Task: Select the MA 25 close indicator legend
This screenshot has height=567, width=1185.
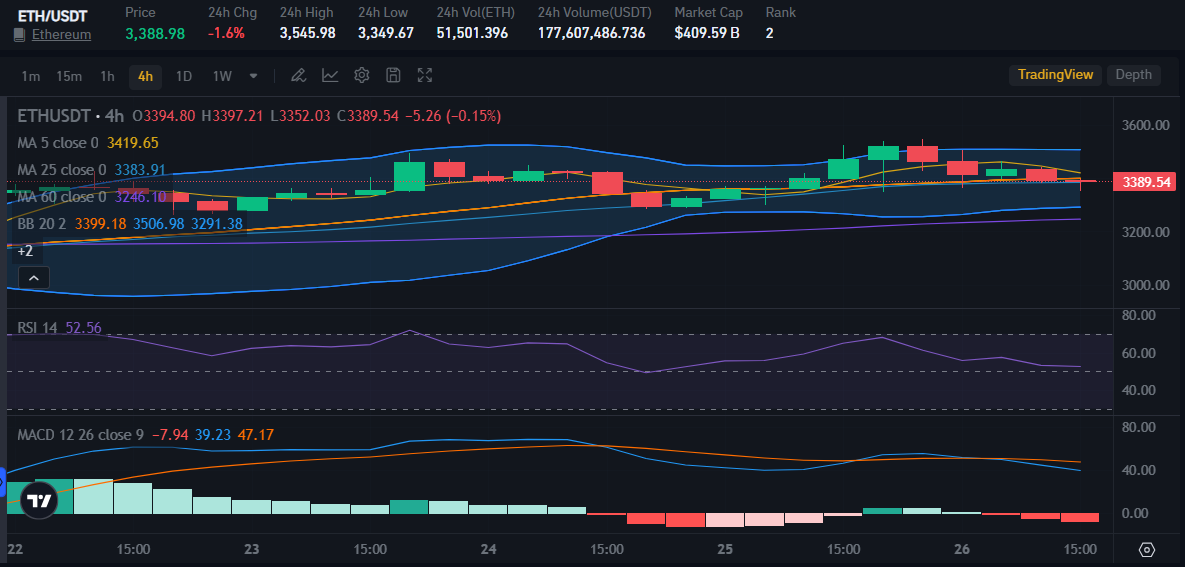Action: 61,170
